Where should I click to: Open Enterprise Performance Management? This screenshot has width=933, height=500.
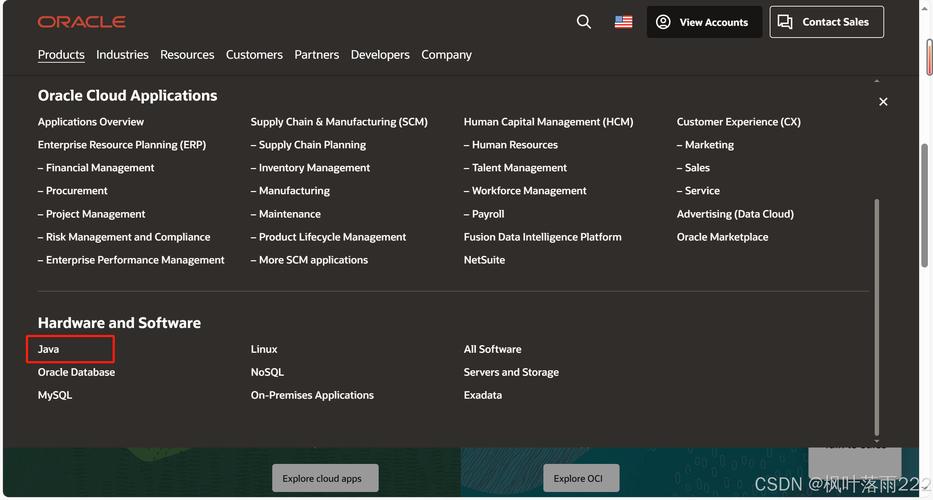coord(131,260)
